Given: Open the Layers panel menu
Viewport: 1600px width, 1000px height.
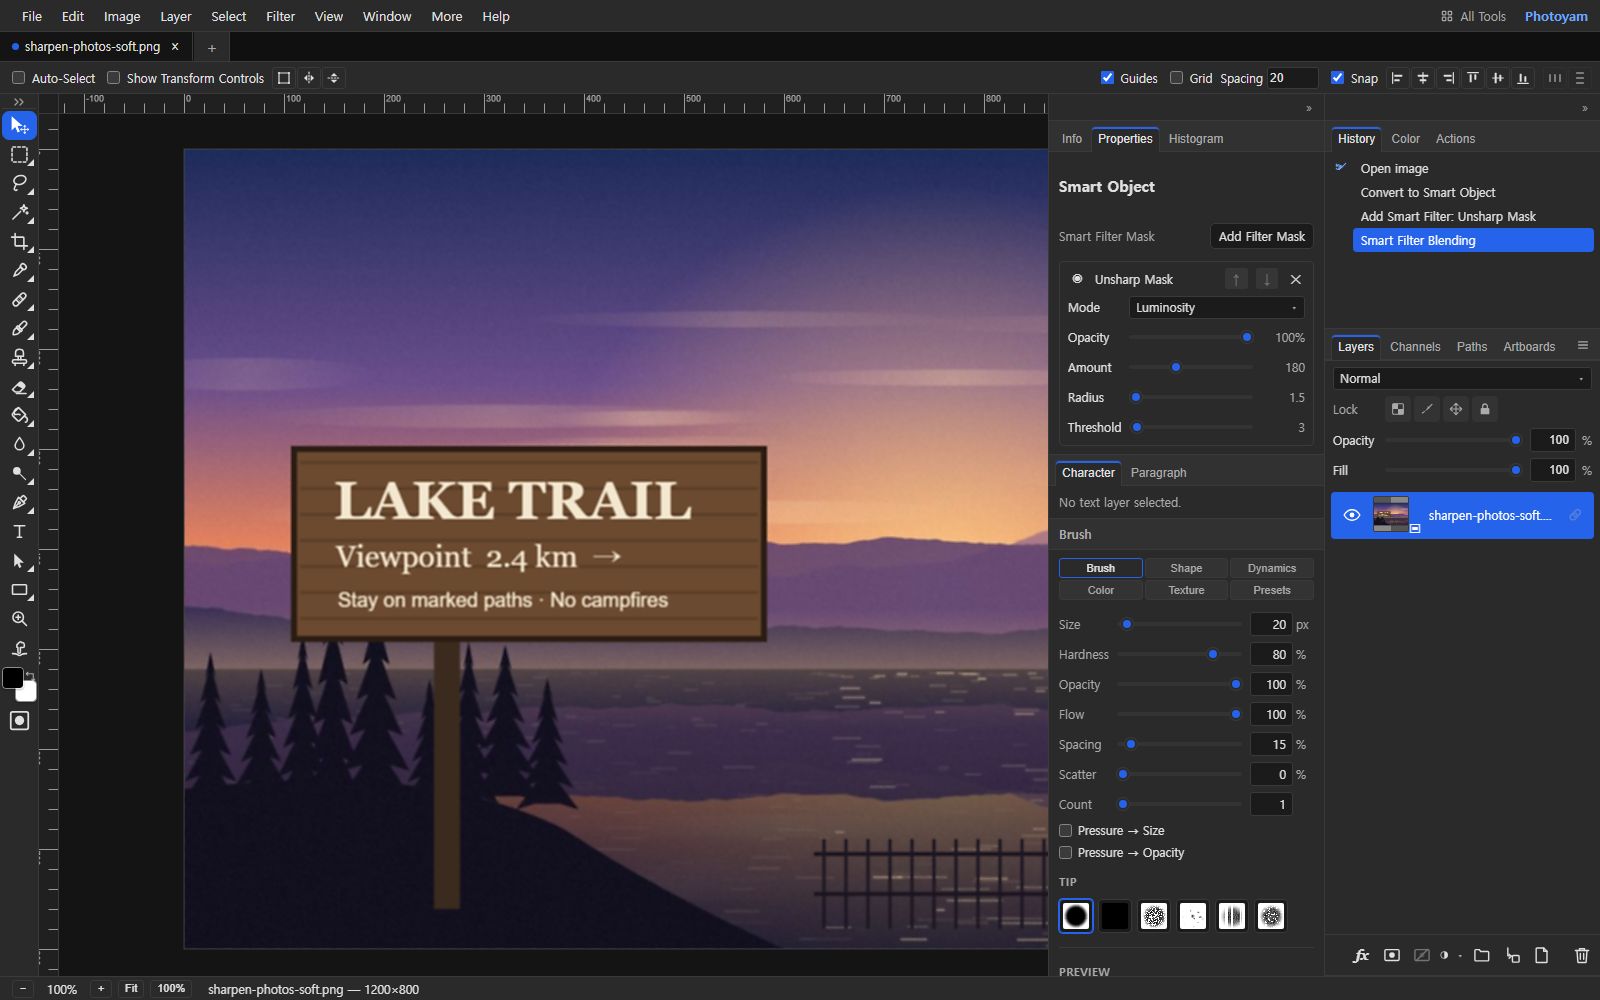Looking at the screenshot, I should 1582,346.
